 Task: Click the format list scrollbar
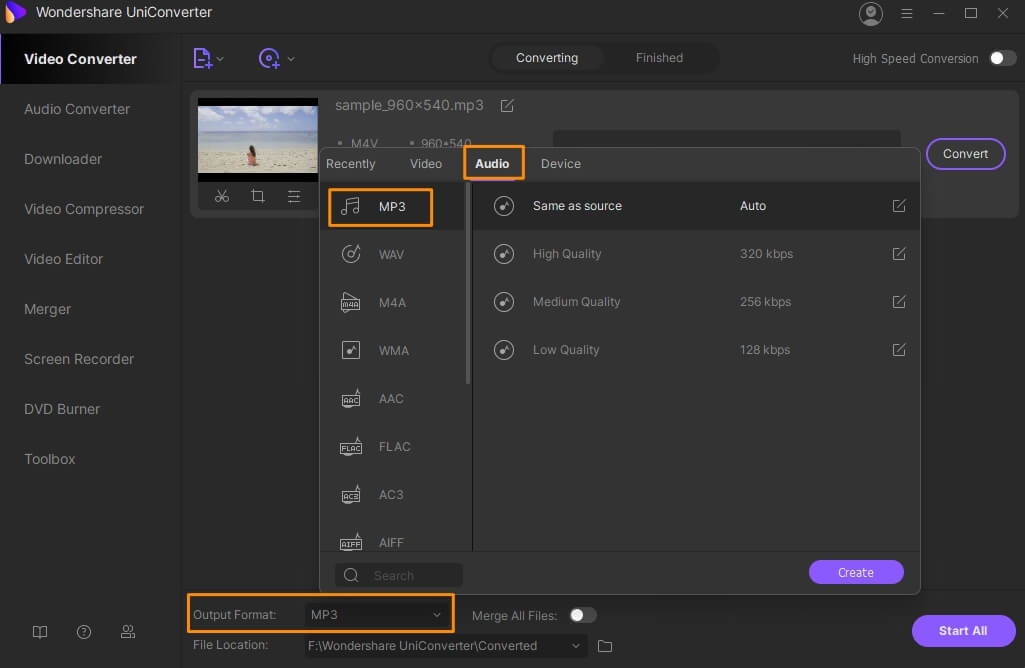tap(468, 284)
